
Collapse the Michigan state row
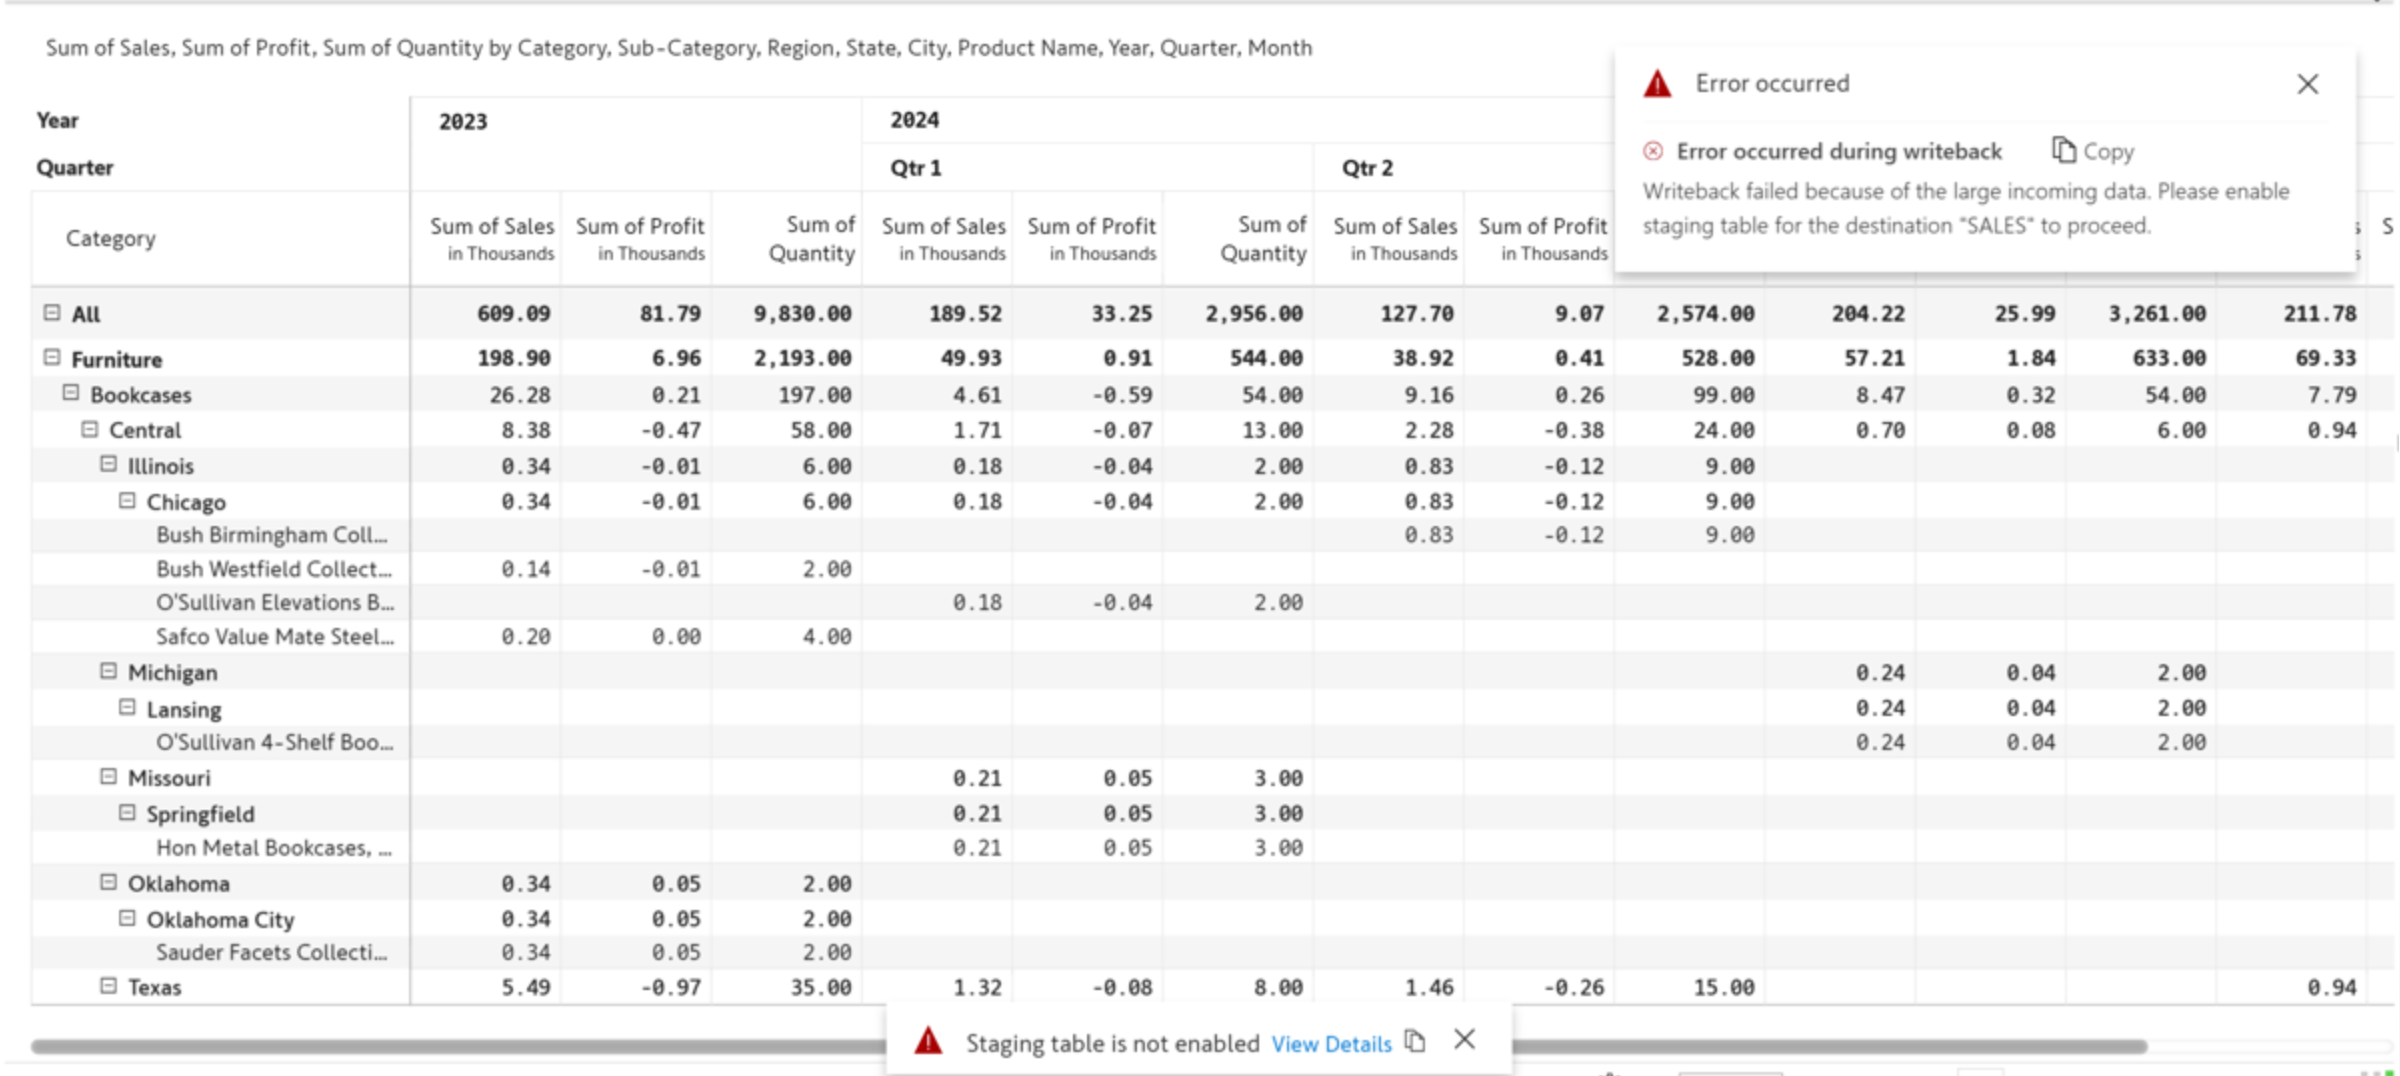pos(109,671)
